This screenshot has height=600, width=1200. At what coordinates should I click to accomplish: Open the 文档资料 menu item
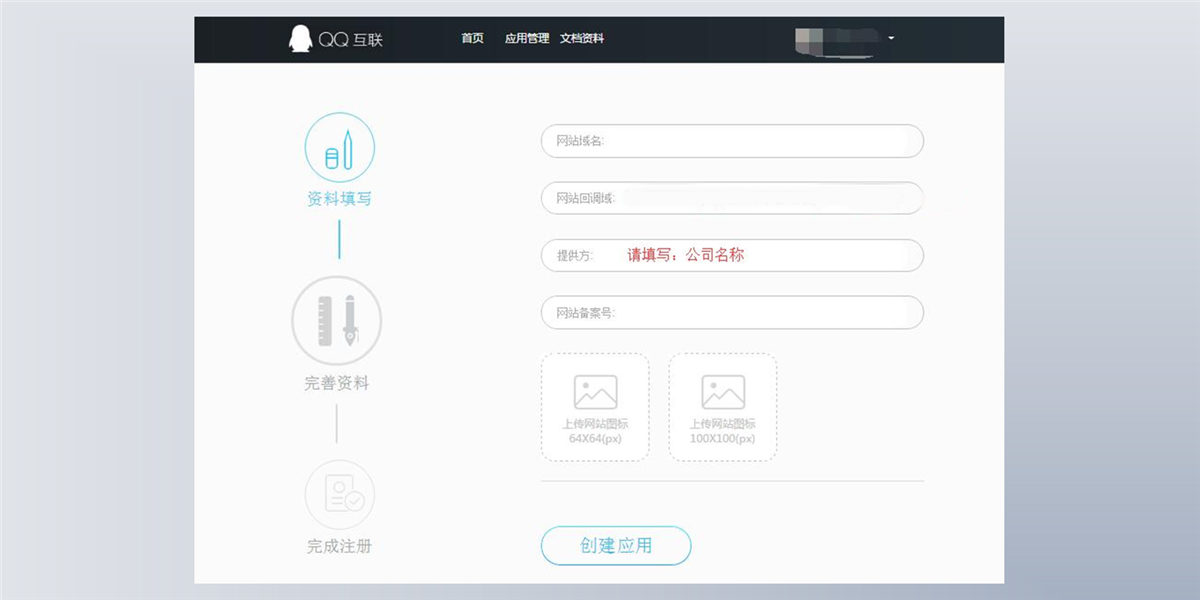coord(582,39)
